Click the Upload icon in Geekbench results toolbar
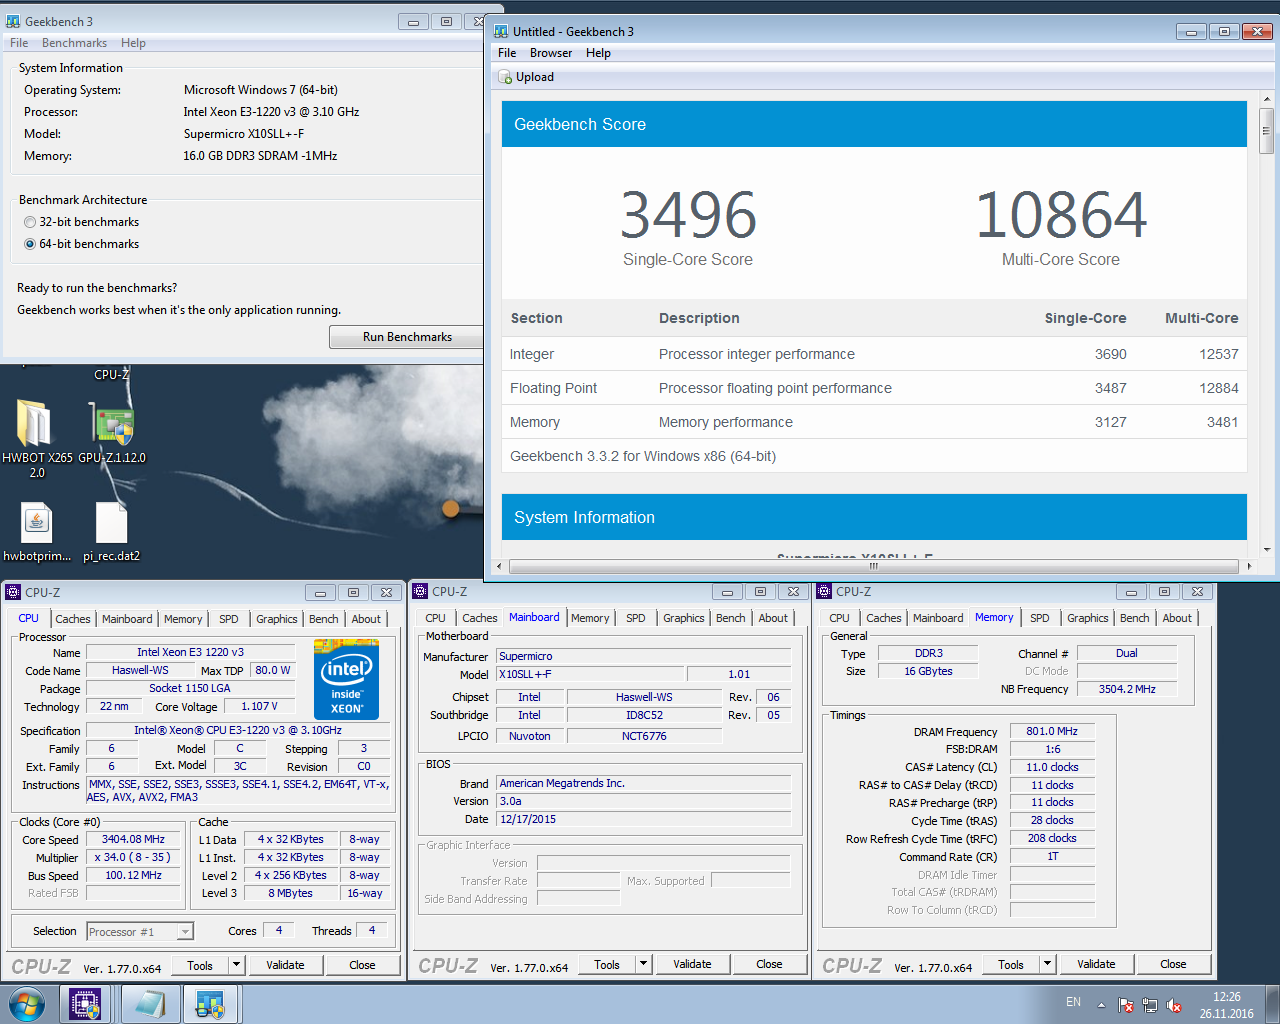The width and height of the screenshot is (1280, 1024). [x=506, y=77]
